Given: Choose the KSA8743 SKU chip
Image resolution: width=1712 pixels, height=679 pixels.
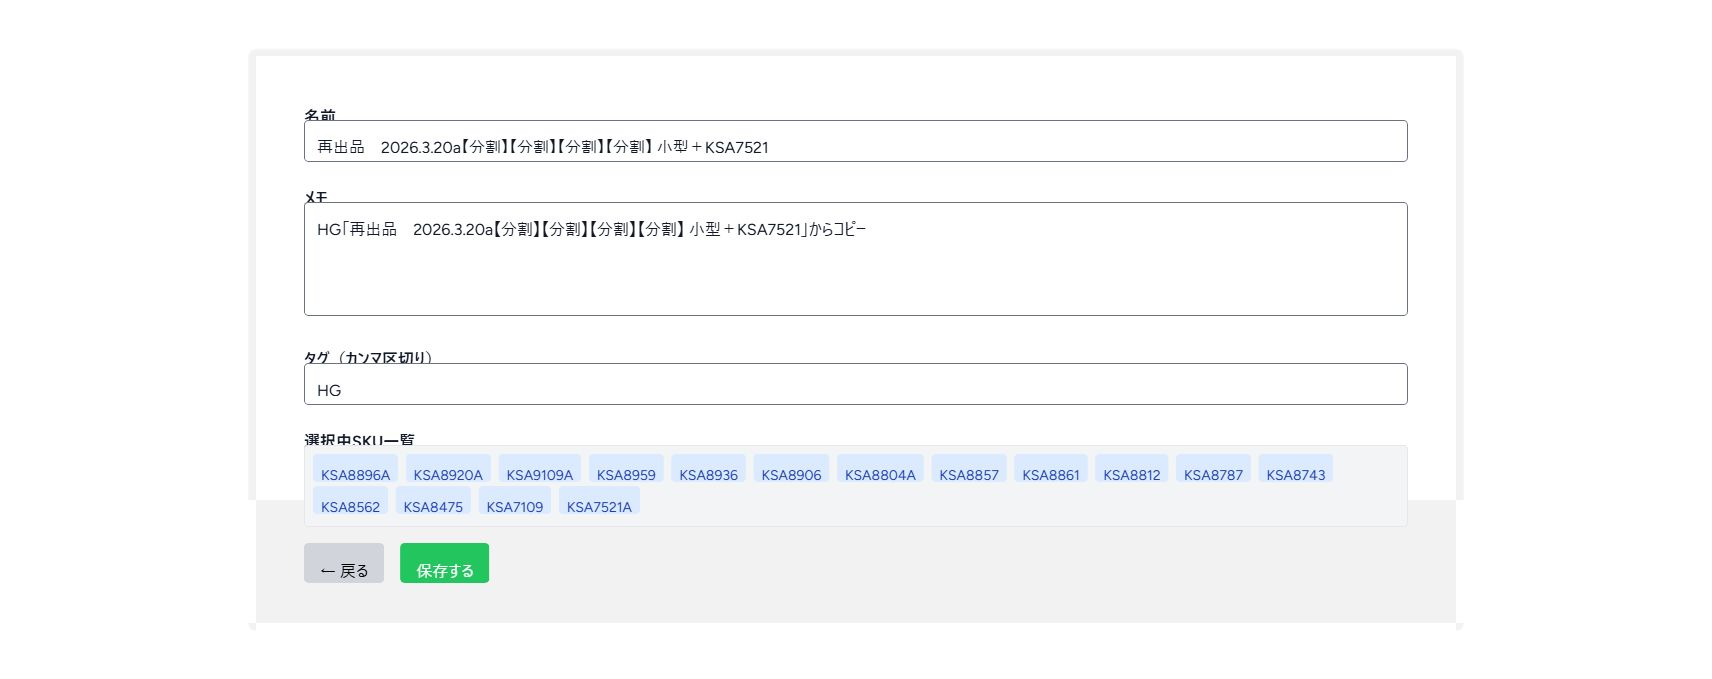Looking at the screenshot, I should click(1296, 471).
